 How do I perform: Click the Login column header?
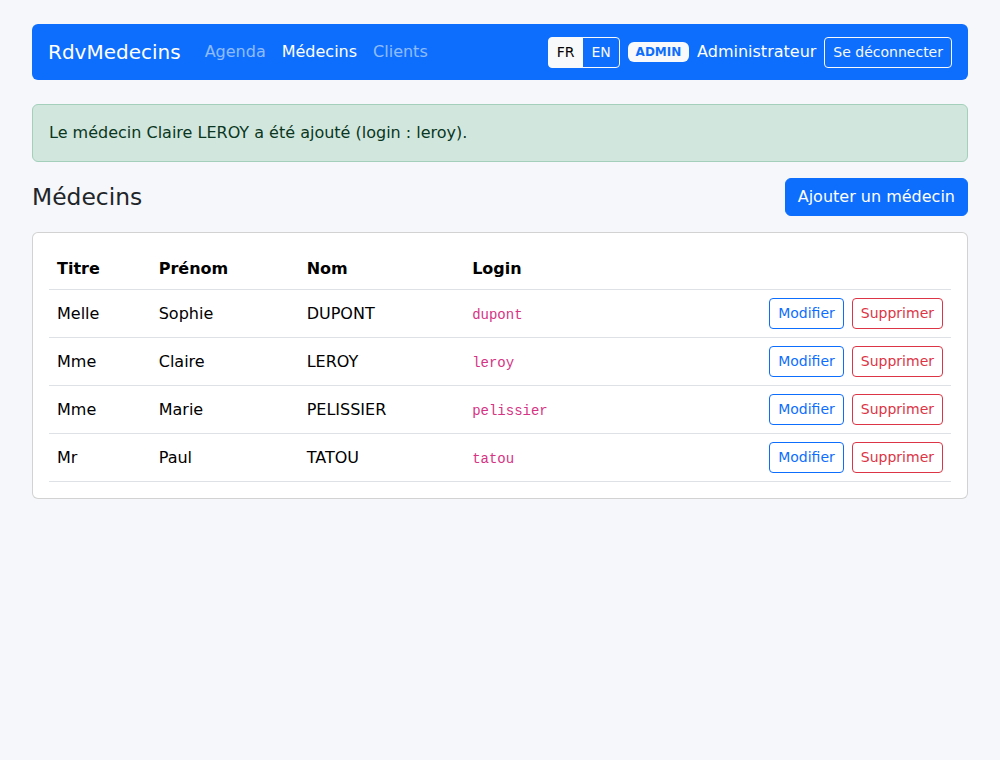coord(497,268)
